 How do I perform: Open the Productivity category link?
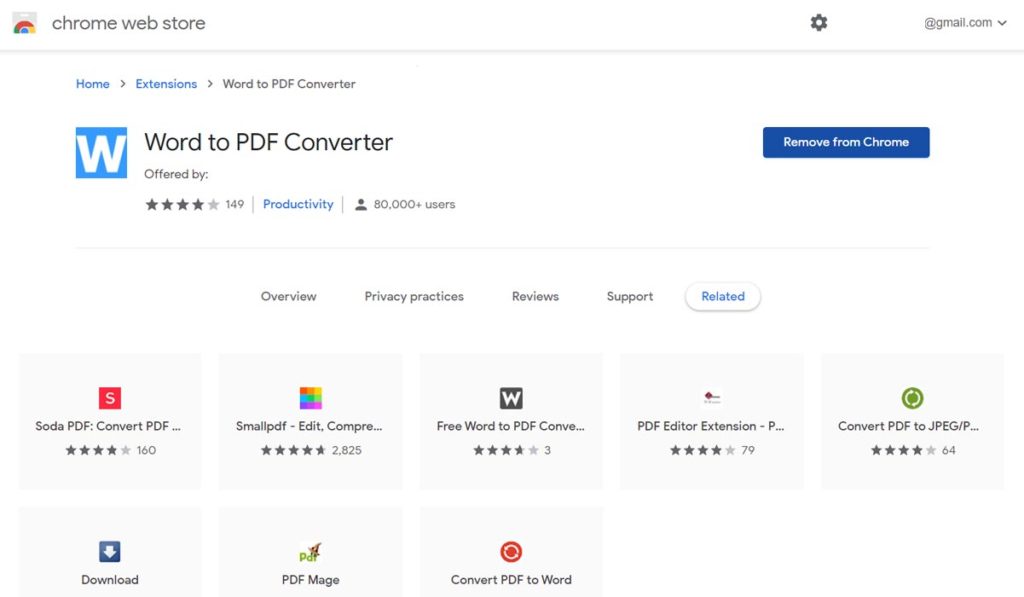pos(298,204)
